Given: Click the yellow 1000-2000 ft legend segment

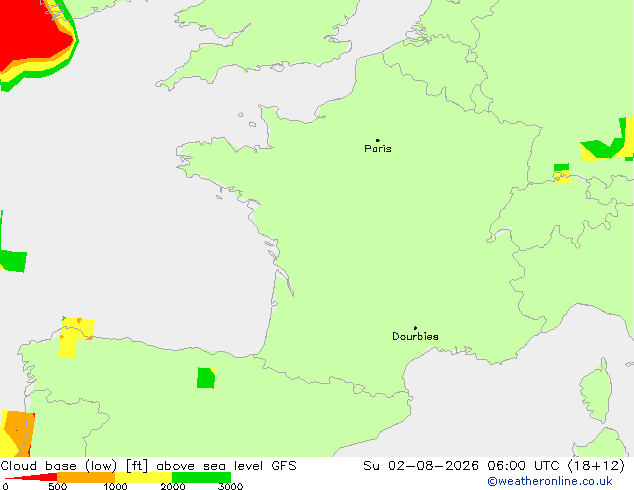Looking at the screenshot, I should point(144,477).
